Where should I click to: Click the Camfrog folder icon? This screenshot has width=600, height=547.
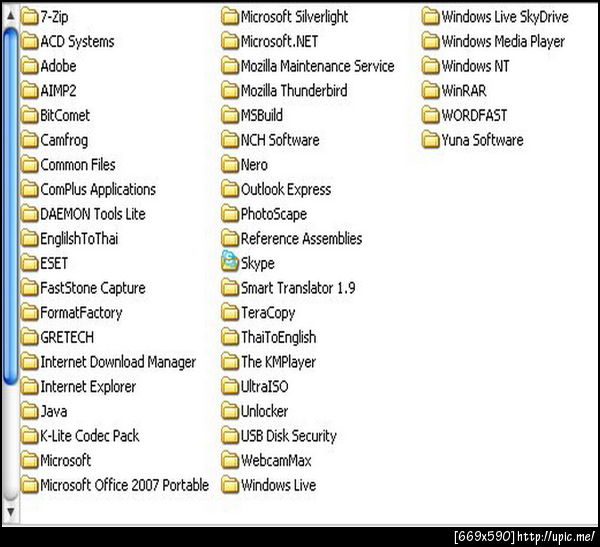[x=29, y=140]
